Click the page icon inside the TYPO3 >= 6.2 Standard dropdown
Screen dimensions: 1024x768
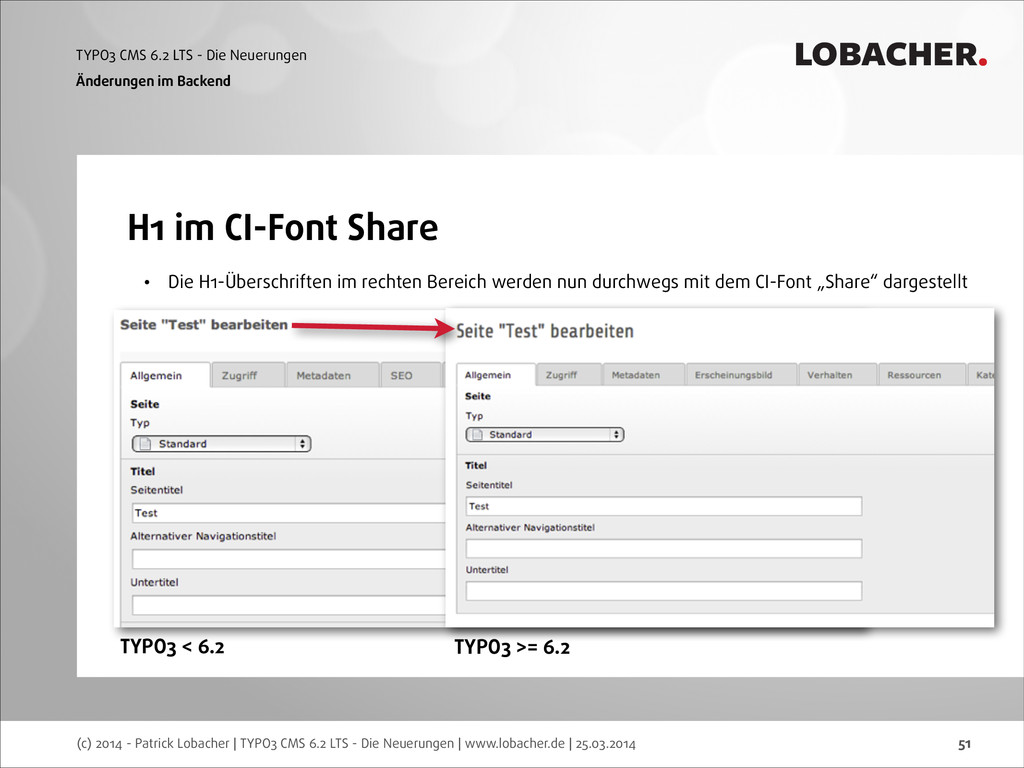coord(477,434)
